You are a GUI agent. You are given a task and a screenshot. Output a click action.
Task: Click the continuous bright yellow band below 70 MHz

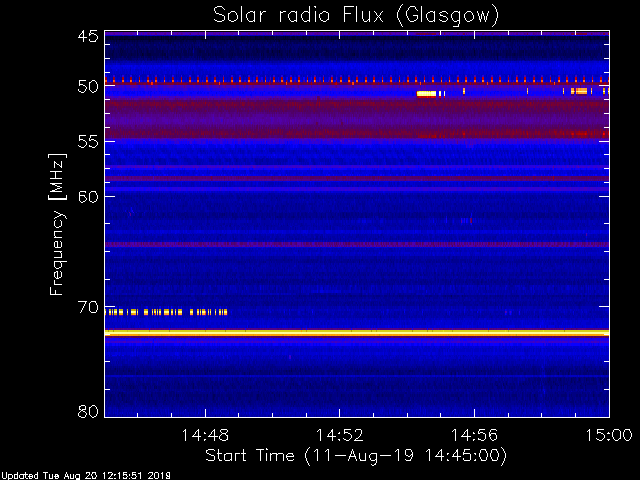click(357, 333)
